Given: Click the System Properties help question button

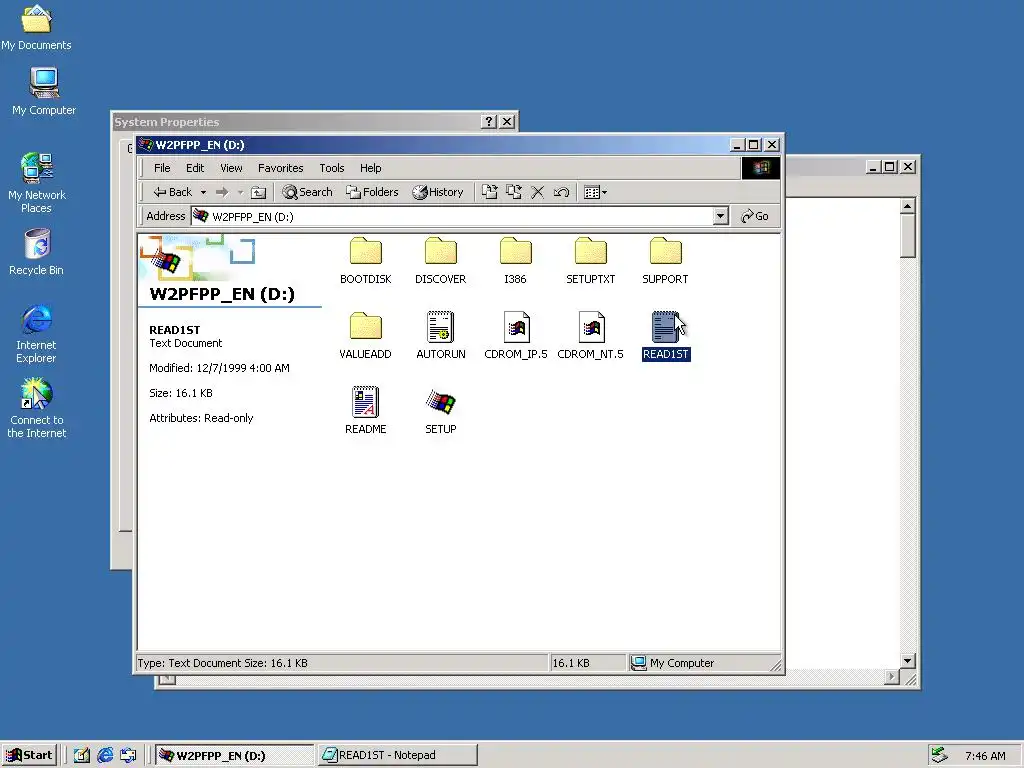Looking at the screenshot, I should click(488, 121).
